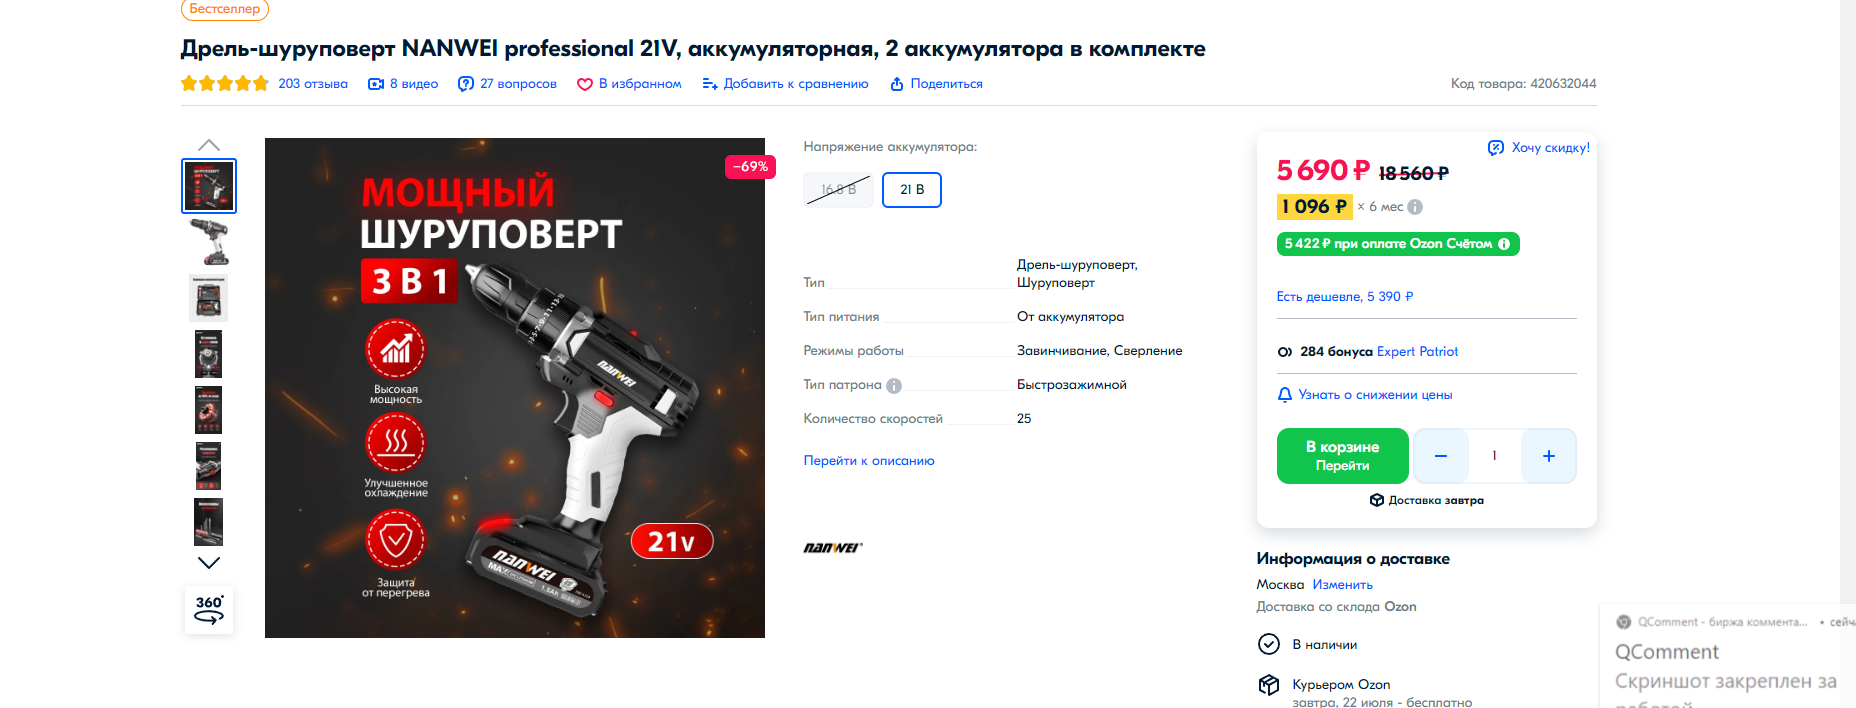Click the bell icon for price drop alerts
This screenshot has width=1856, height=708.
pos(1285,395)
